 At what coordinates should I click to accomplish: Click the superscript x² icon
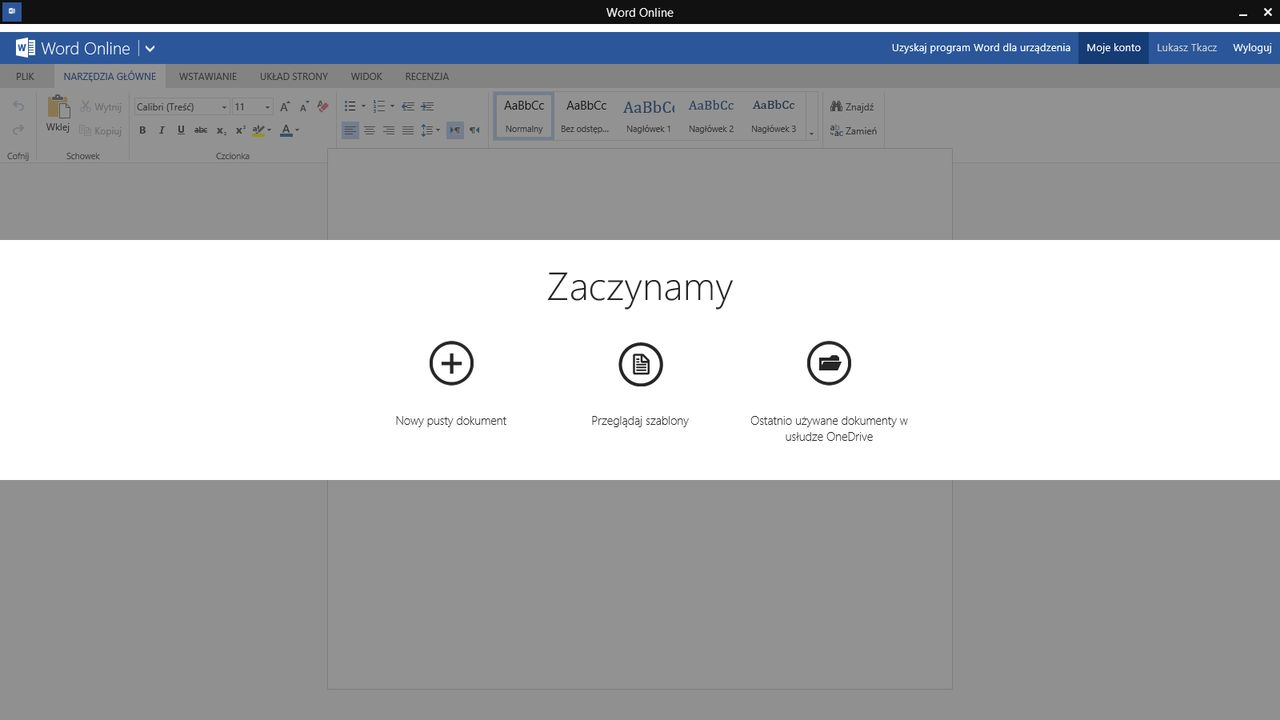click(x=240, y=130)
